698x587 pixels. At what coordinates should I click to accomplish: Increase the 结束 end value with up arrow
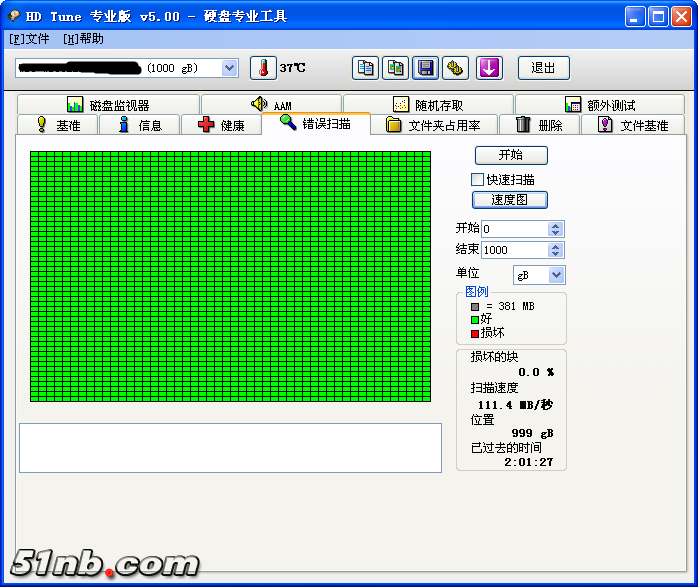point(556,245)
